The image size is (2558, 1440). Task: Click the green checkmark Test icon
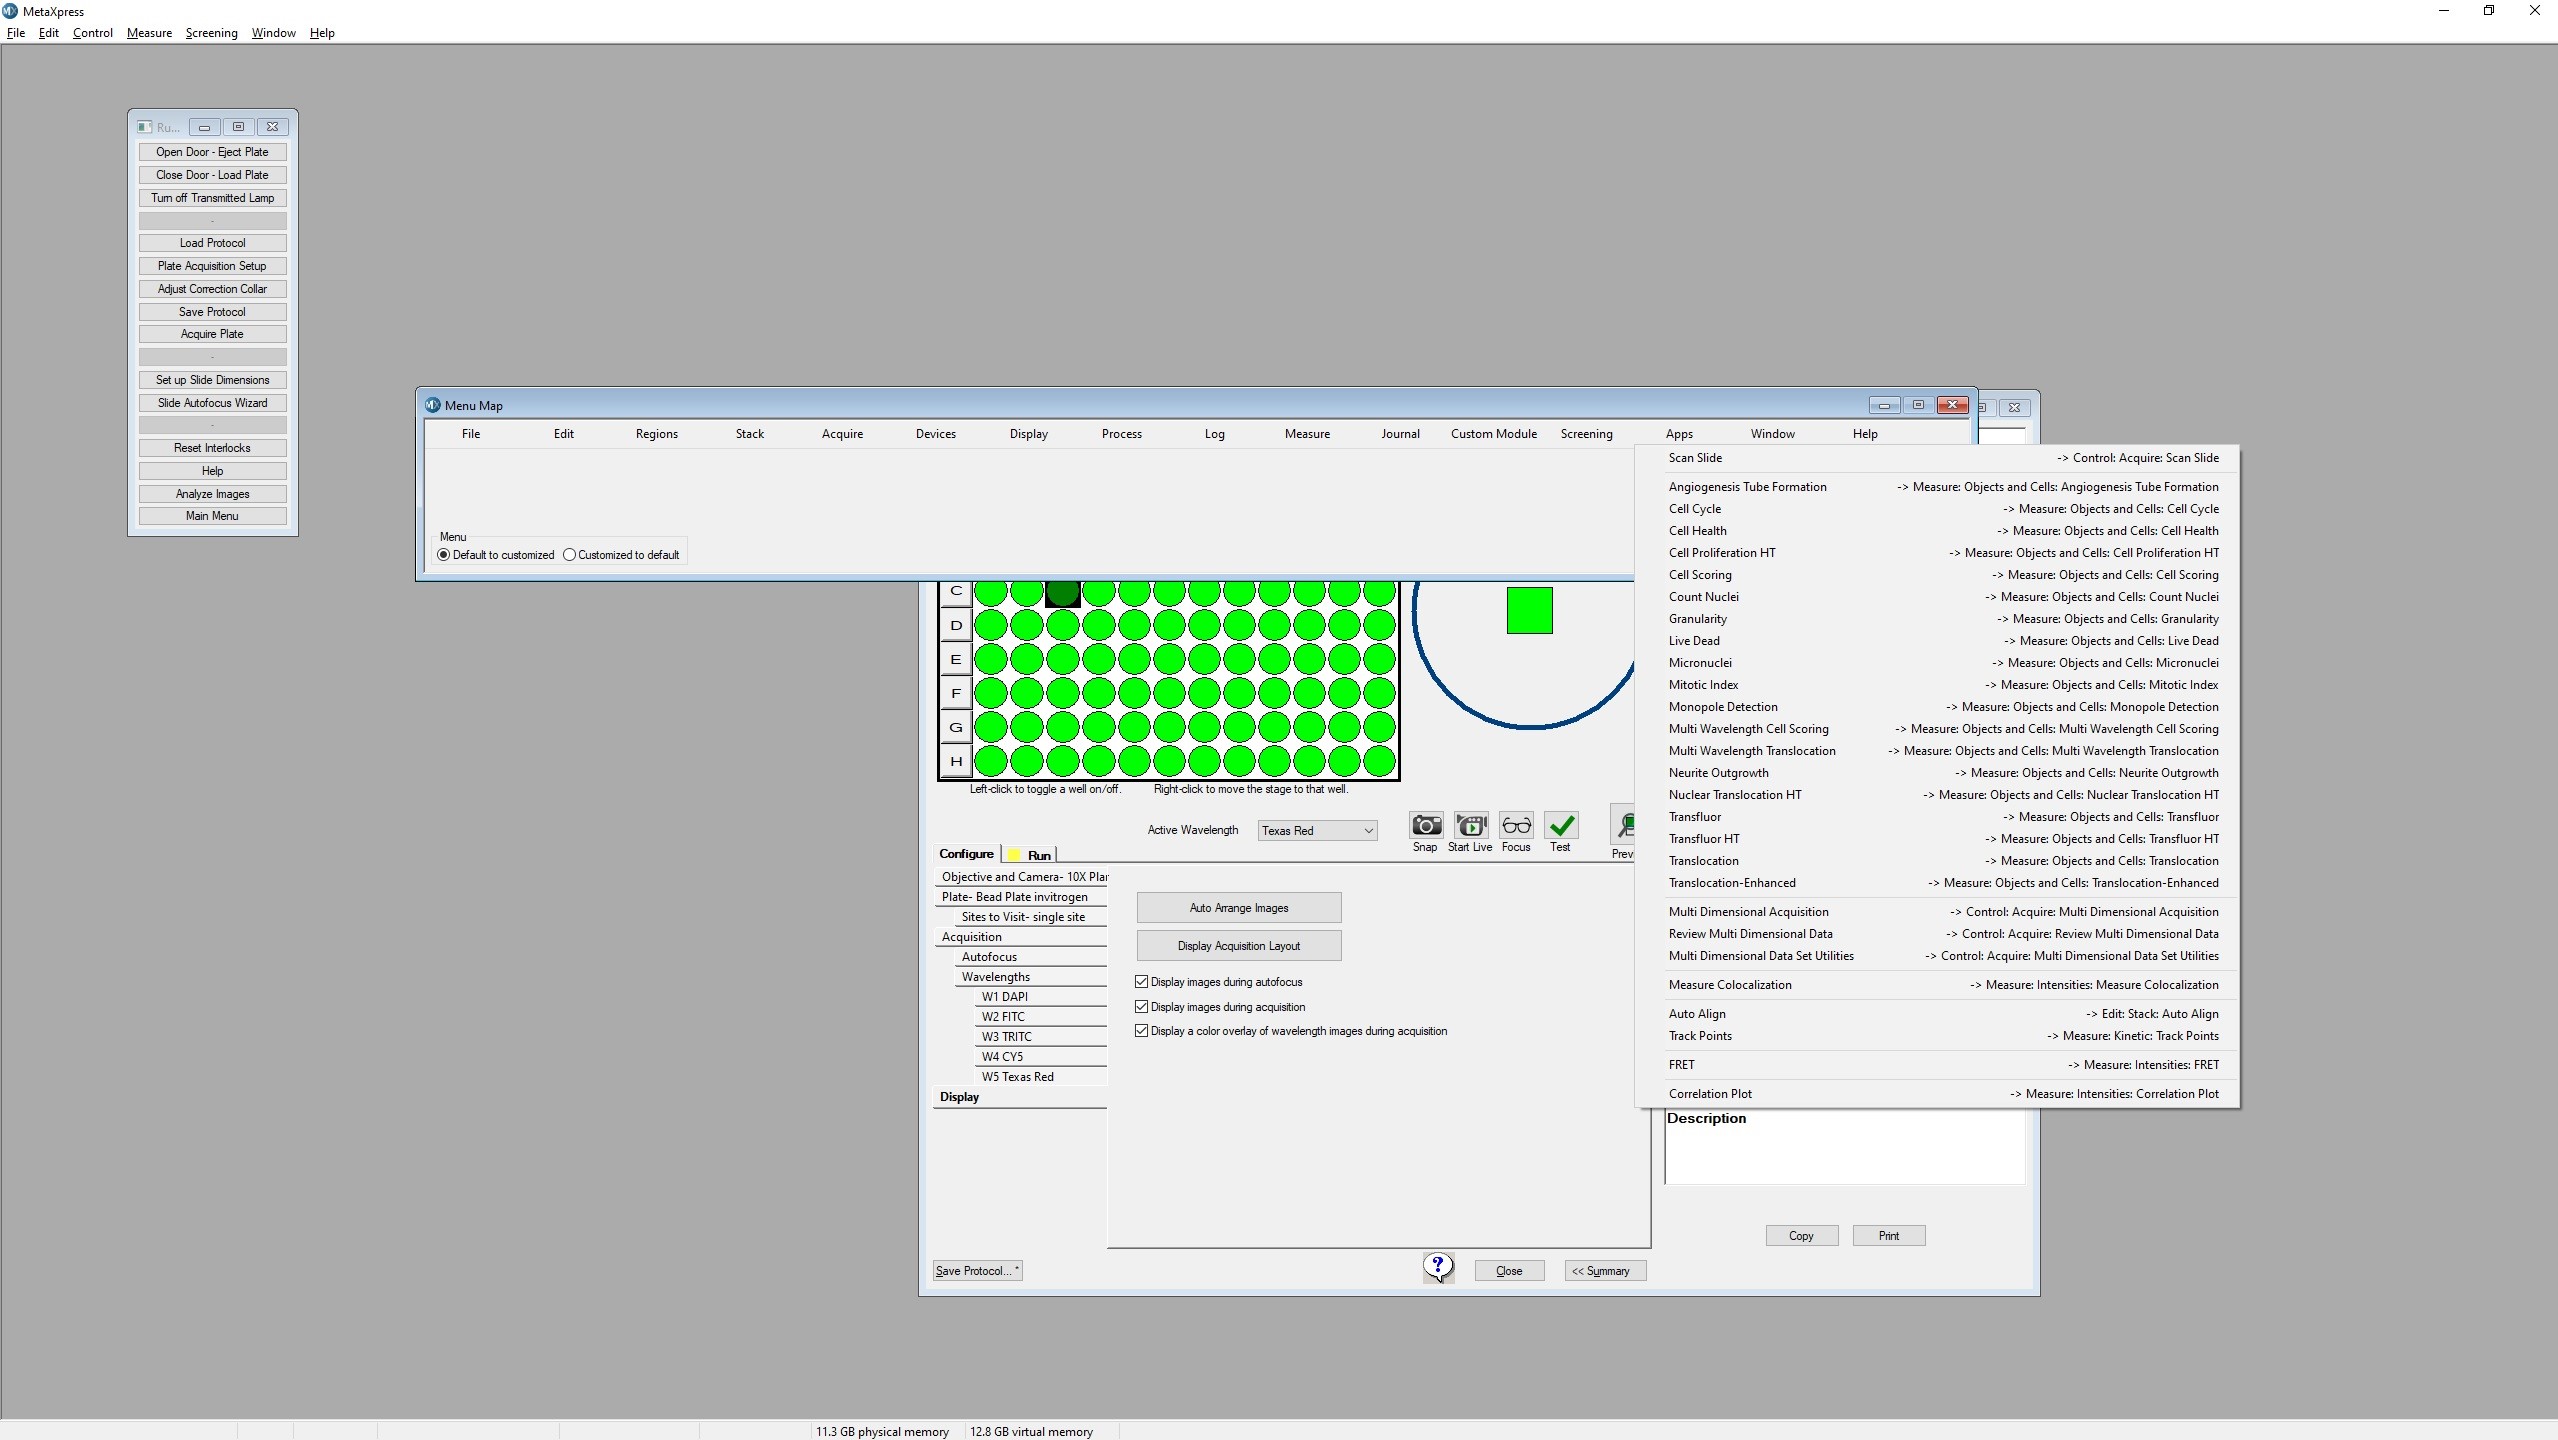click(1561, 826)
